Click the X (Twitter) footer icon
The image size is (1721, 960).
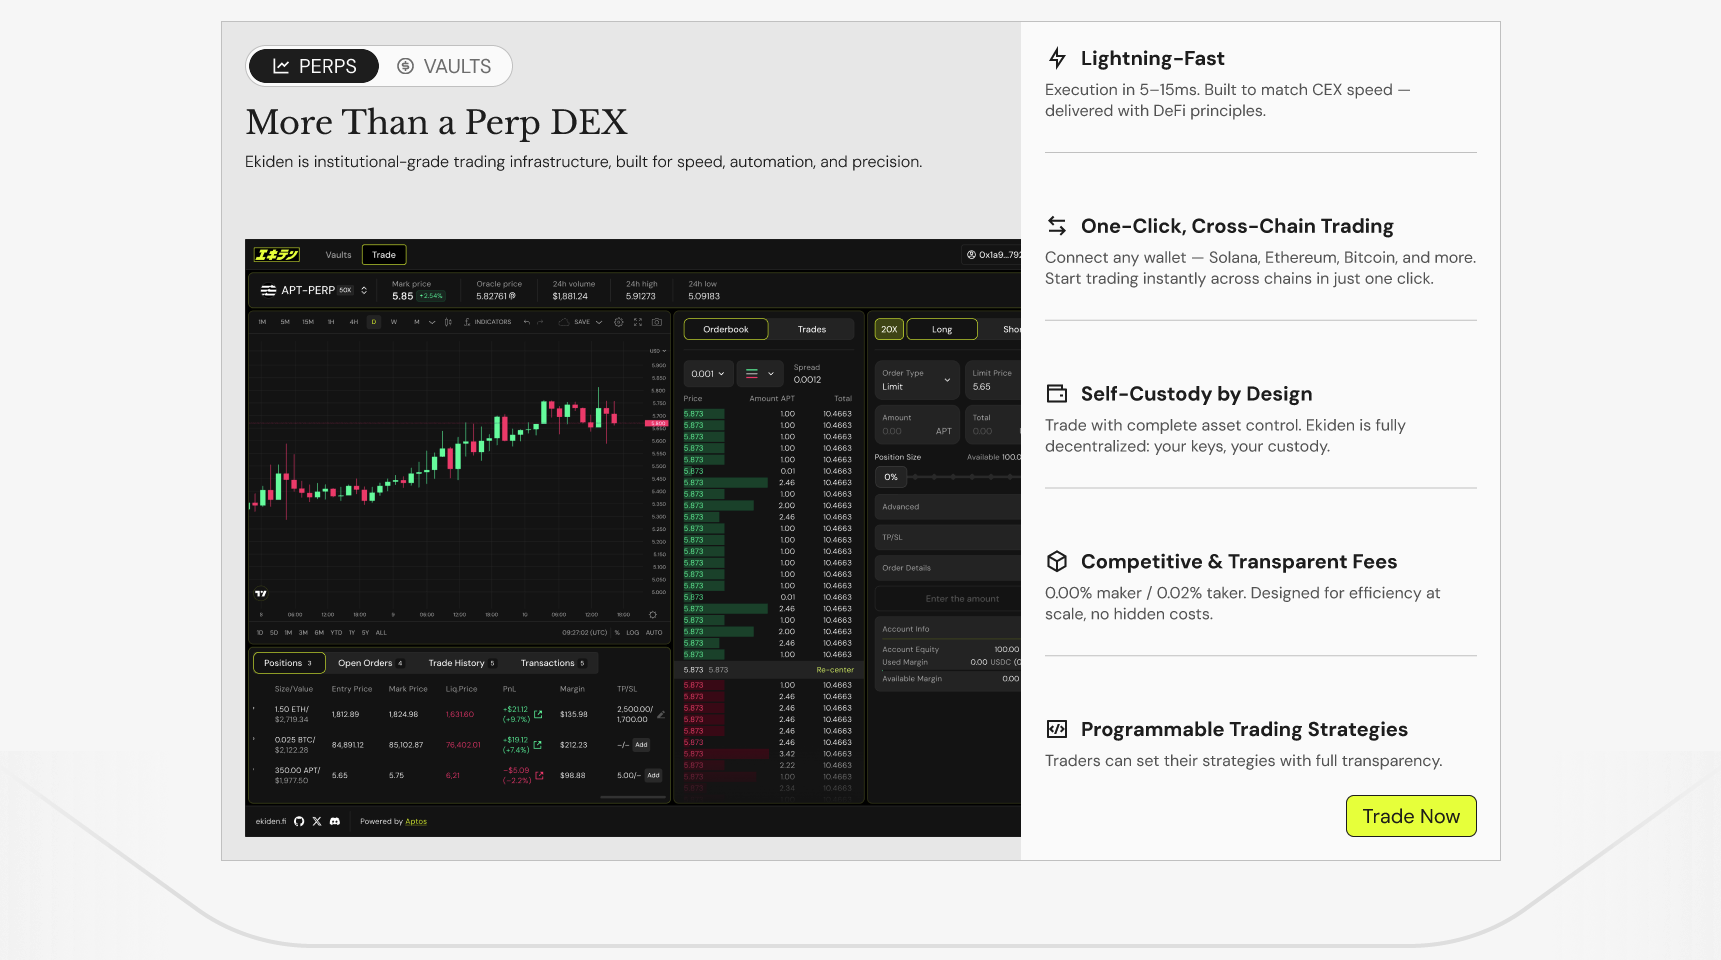tap(317, 821)
